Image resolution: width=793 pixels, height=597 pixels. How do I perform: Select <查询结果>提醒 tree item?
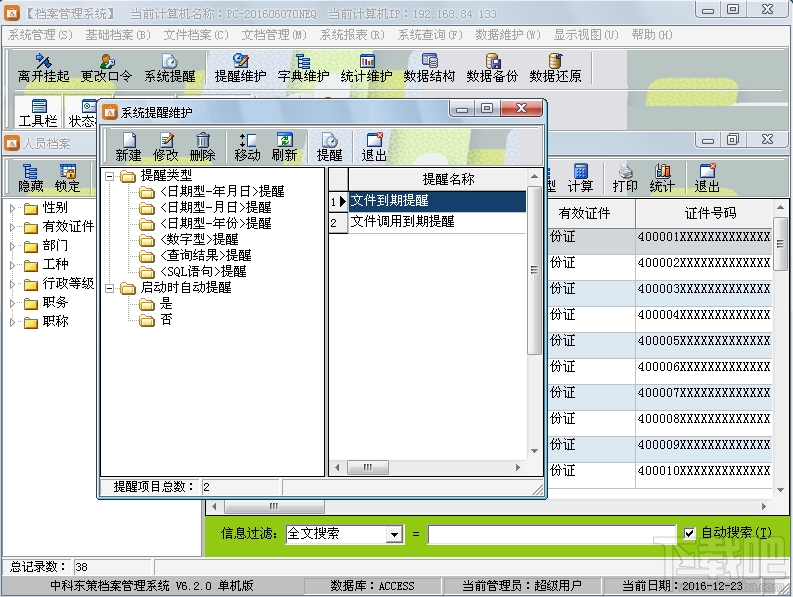pos(205,255)
